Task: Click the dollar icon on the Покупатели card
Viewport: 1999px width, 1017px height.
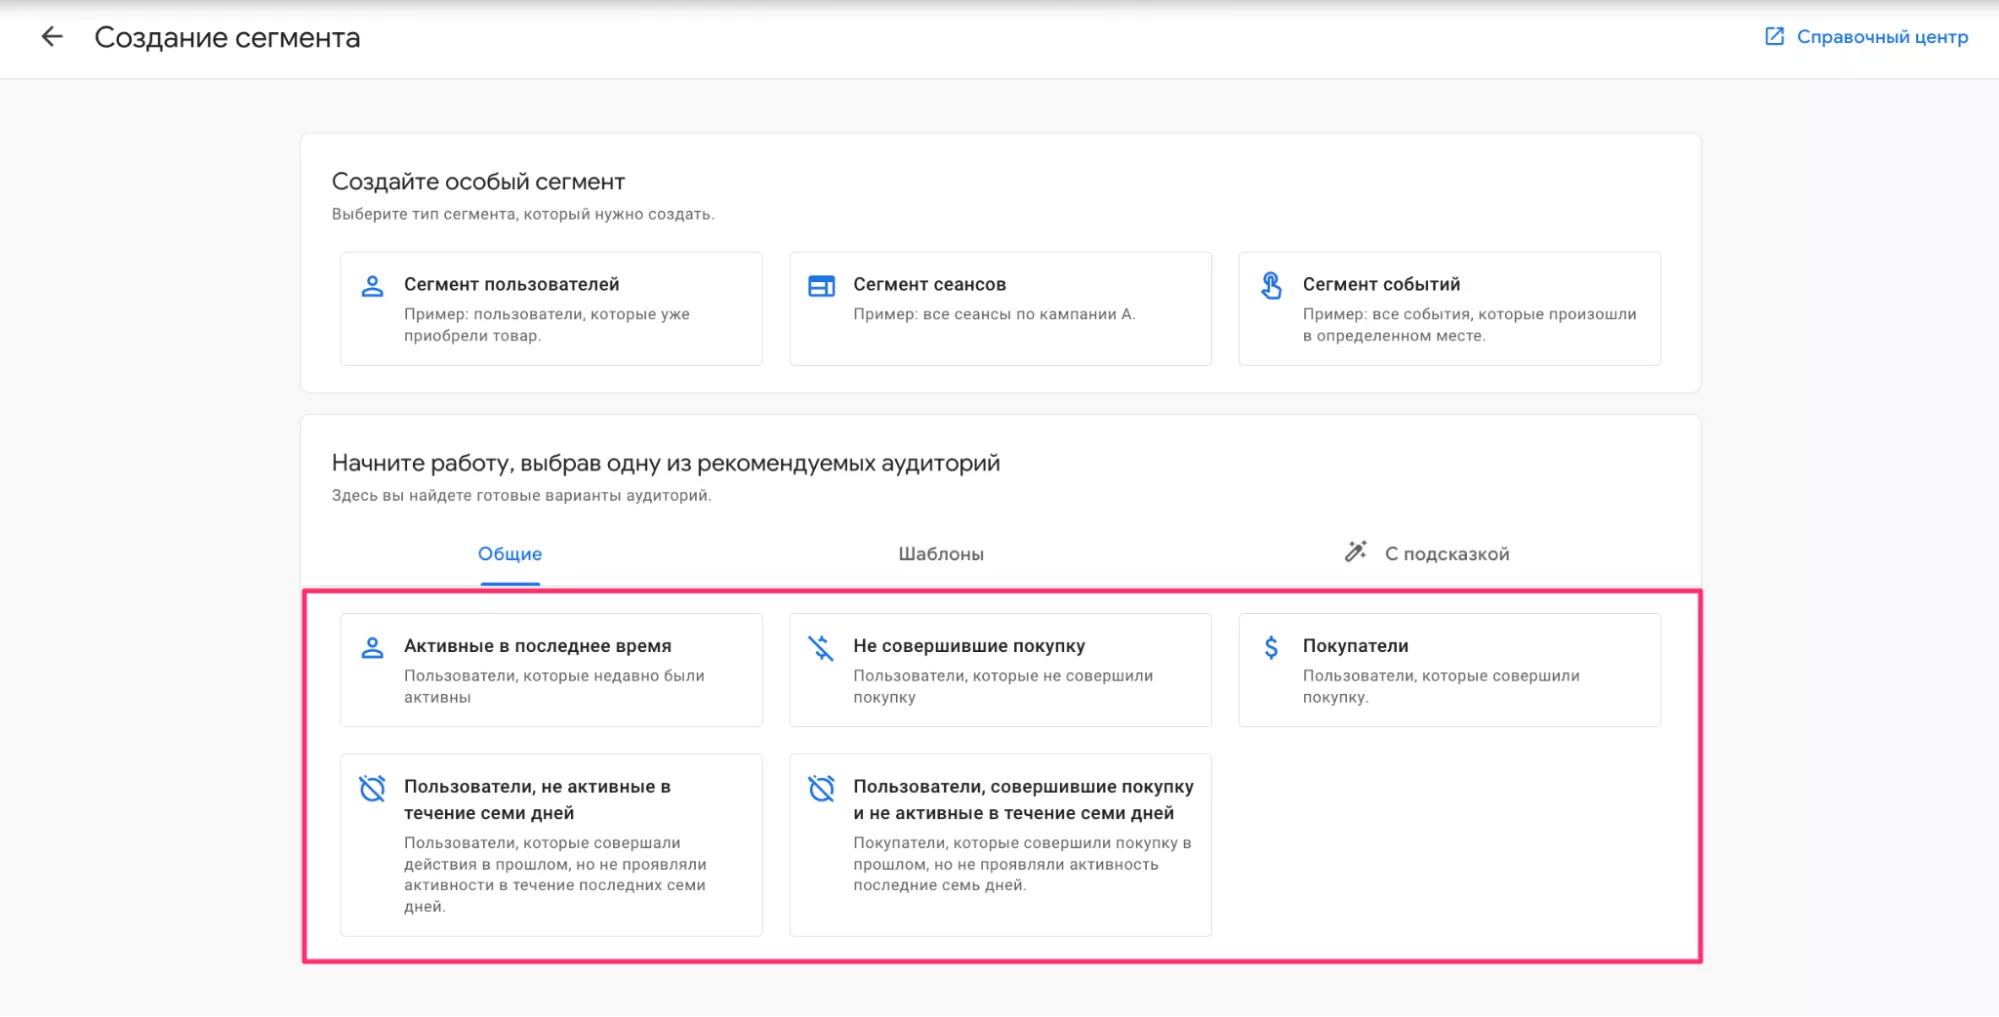Action: click(x=1270, y=647)
